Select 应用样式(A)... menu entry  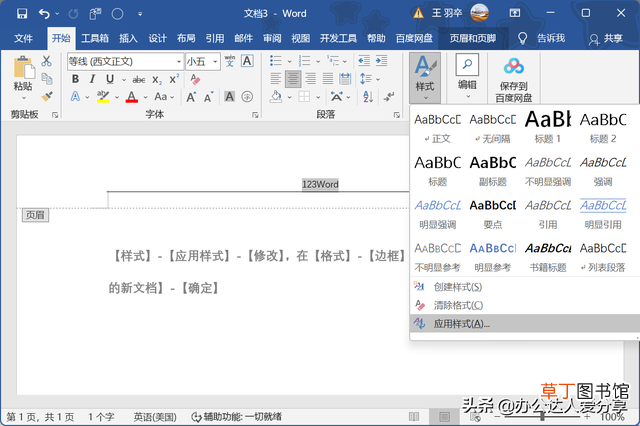pyautogui.click(x=525, y=324)
